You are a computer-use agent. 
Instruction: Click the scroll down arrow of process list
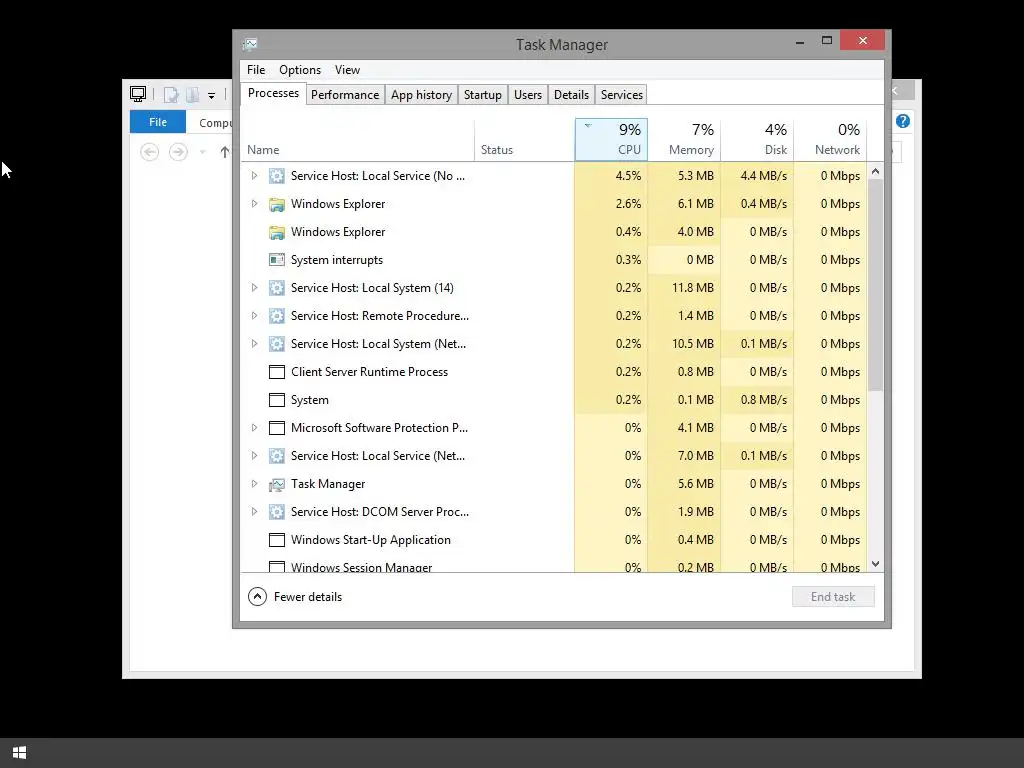[876, 564]
